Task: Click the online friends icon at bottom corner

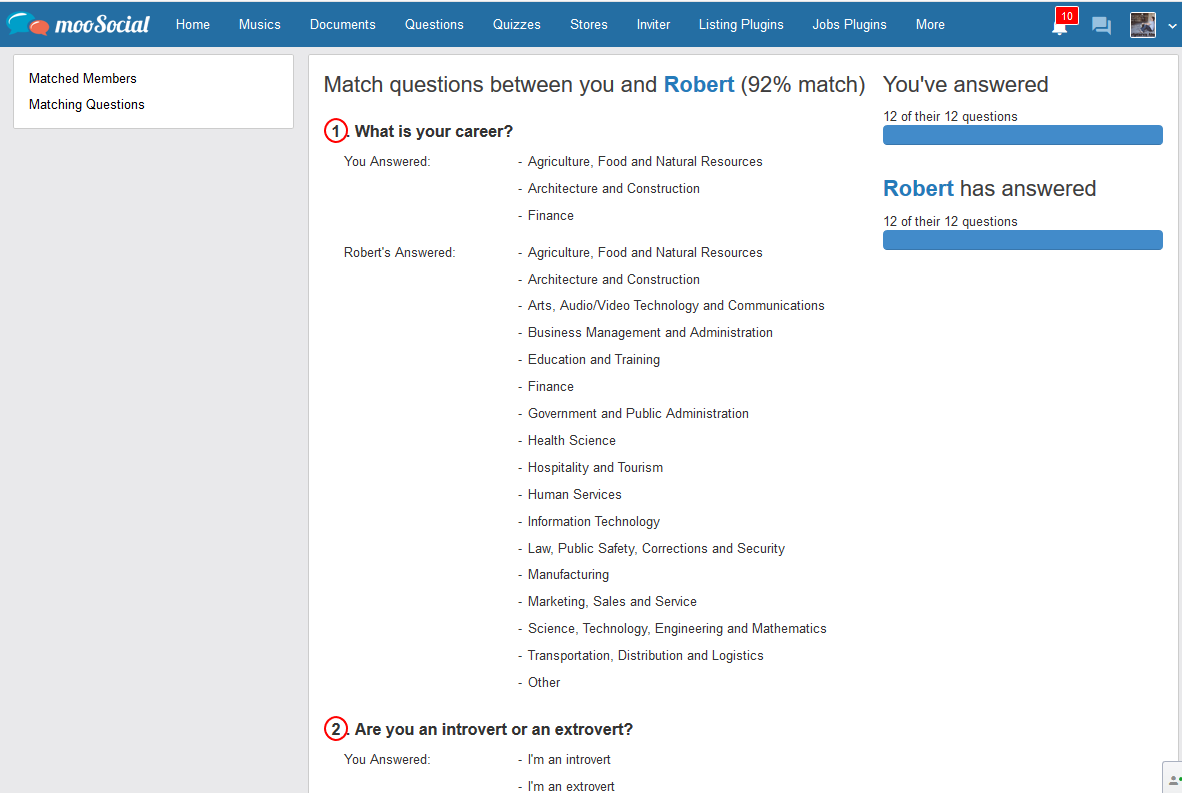Action: 1173,779
